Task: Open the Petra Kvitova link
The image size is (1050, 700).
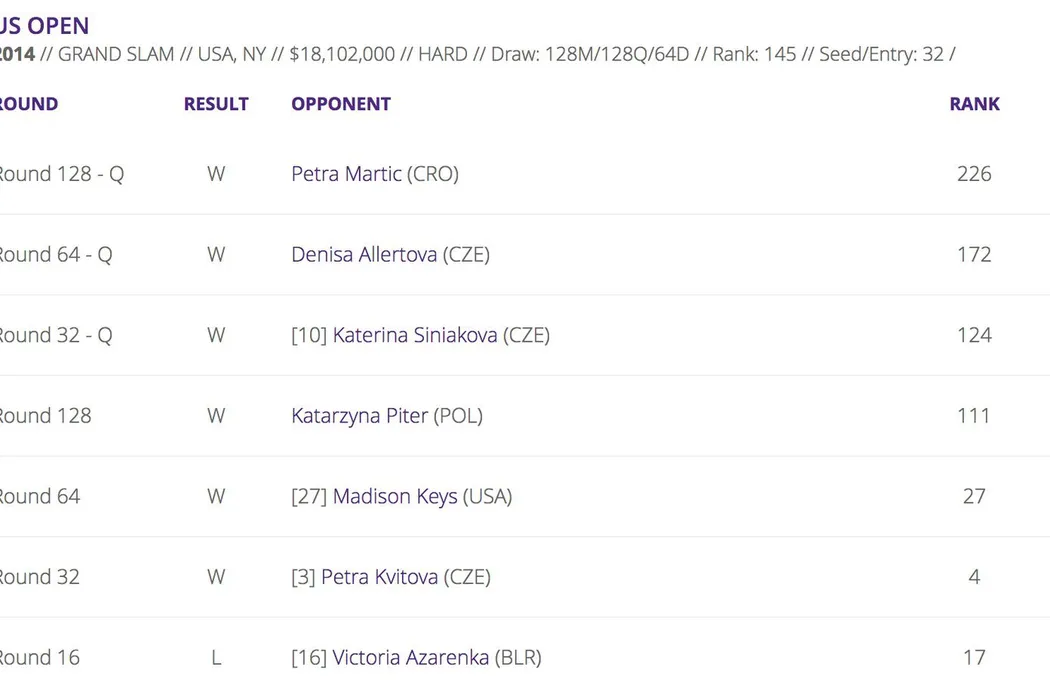Action: [x=379, y=577]
